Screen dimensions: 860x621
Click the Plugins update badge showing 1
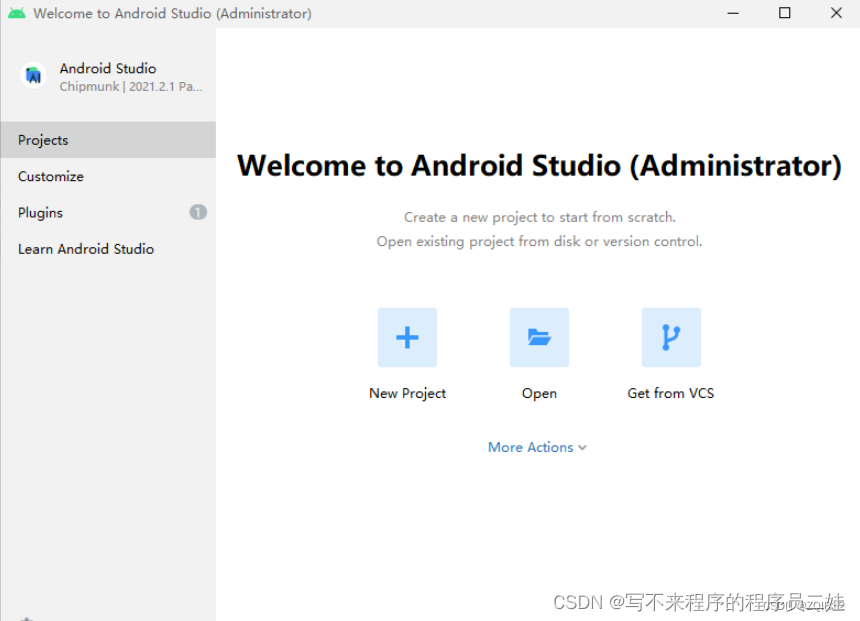point(198,212)
